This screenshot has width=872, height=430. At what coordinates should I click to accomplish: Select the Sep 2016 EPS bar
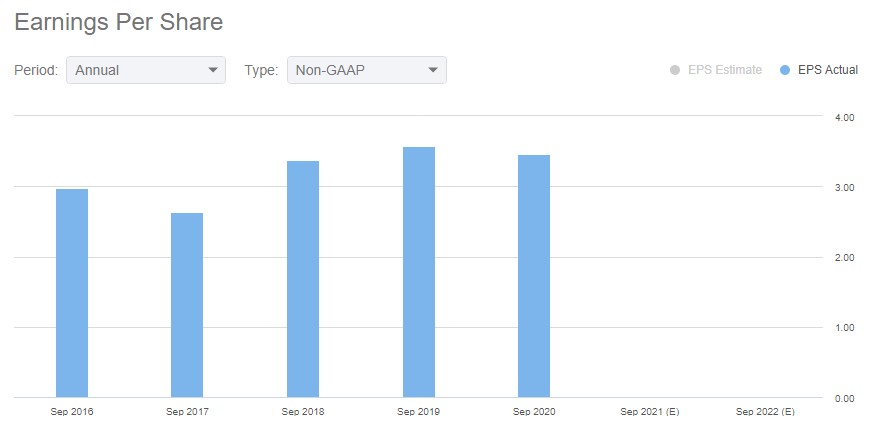point(72,293)
